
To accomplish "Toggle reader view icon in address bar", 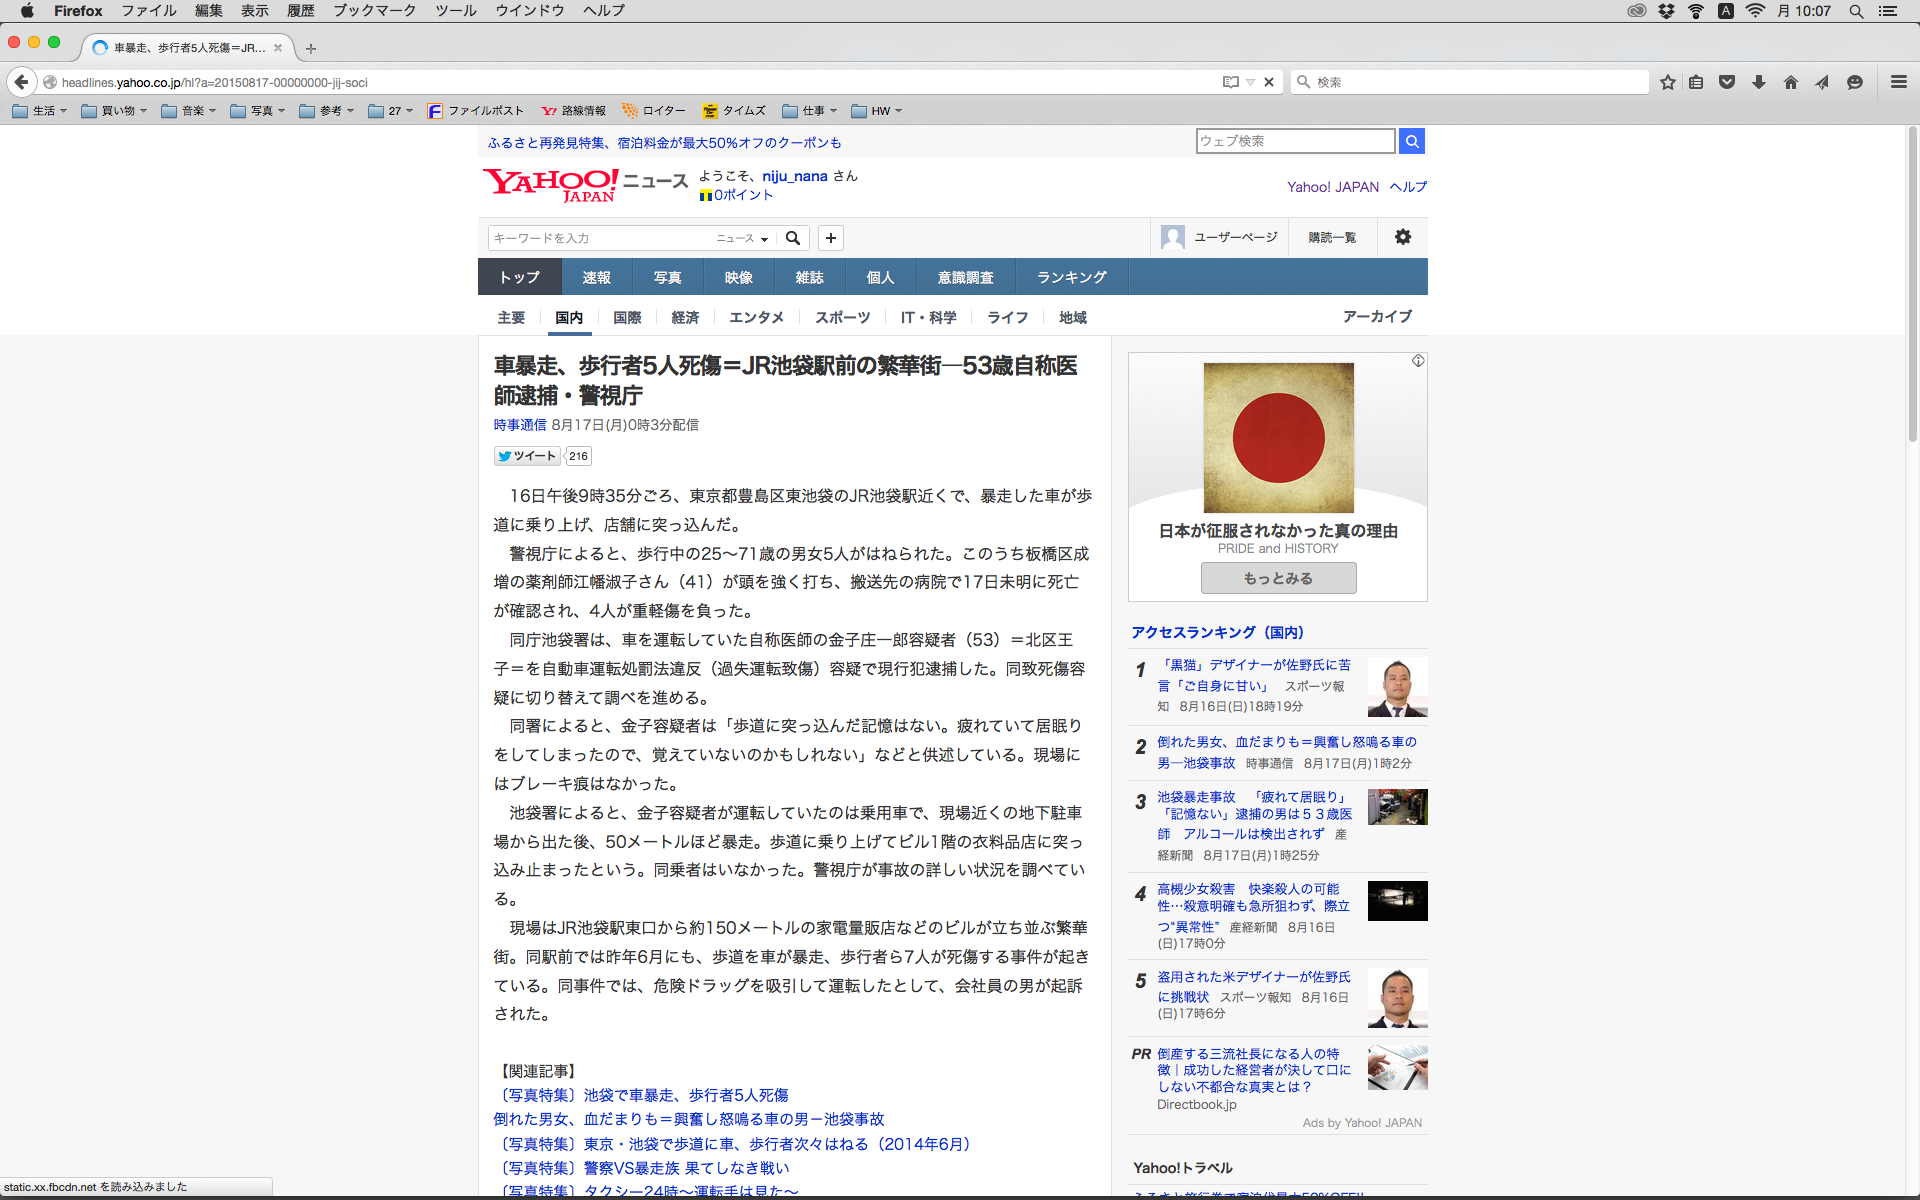I will tap(1230, 82).
